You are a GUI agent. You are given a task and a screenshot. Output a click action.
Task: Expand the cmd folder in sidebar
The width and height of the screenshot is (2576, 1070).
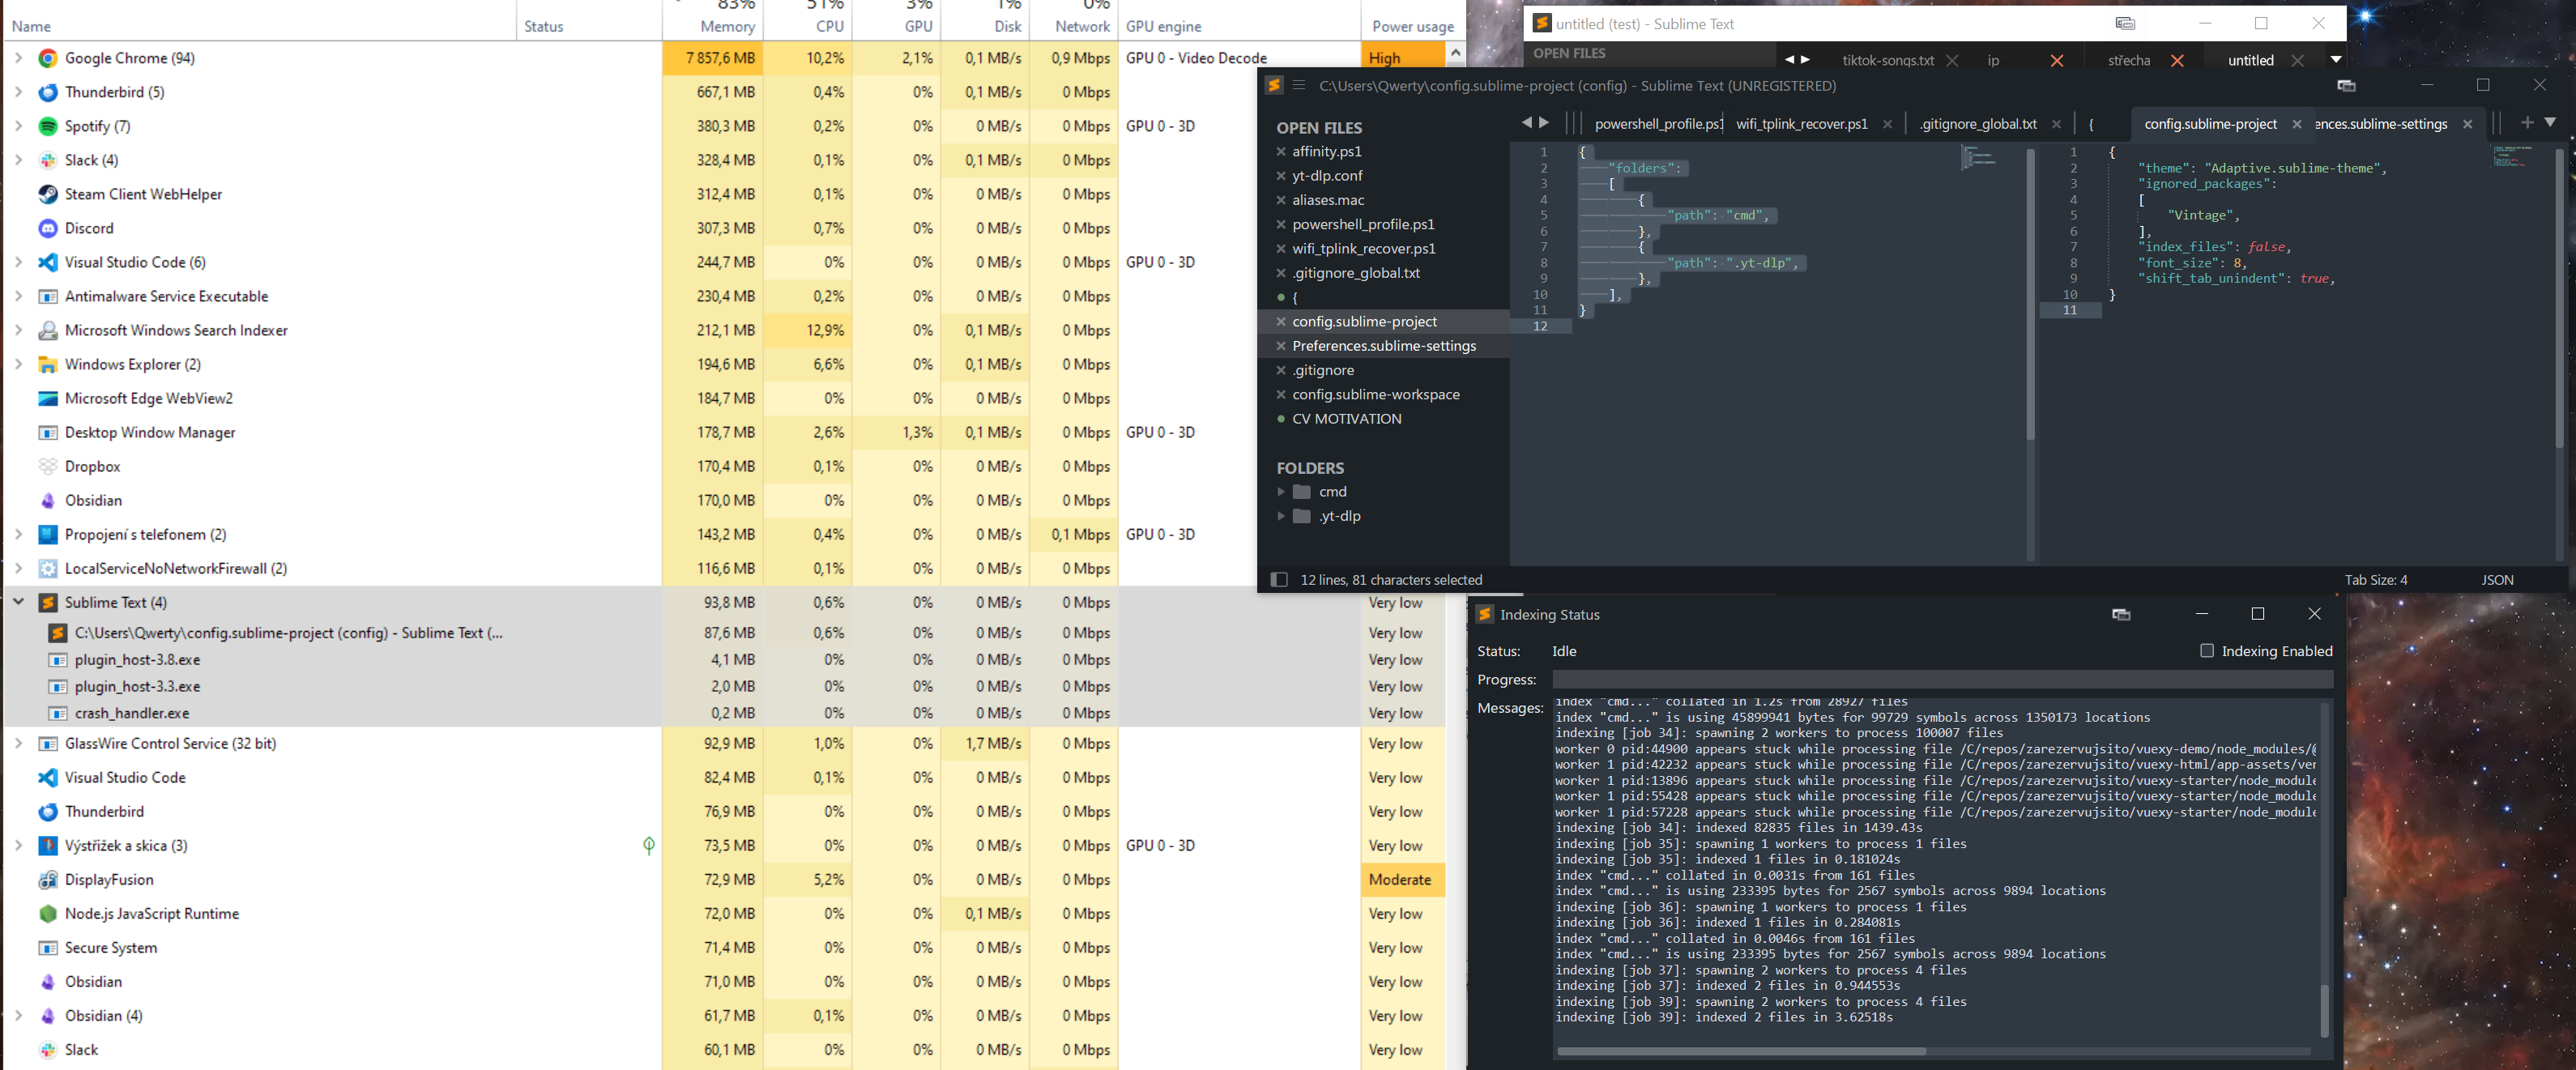1281,492
